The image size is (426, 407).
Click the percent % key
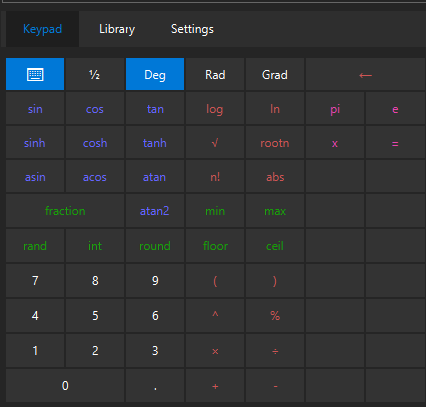click(x=275, y=315)
